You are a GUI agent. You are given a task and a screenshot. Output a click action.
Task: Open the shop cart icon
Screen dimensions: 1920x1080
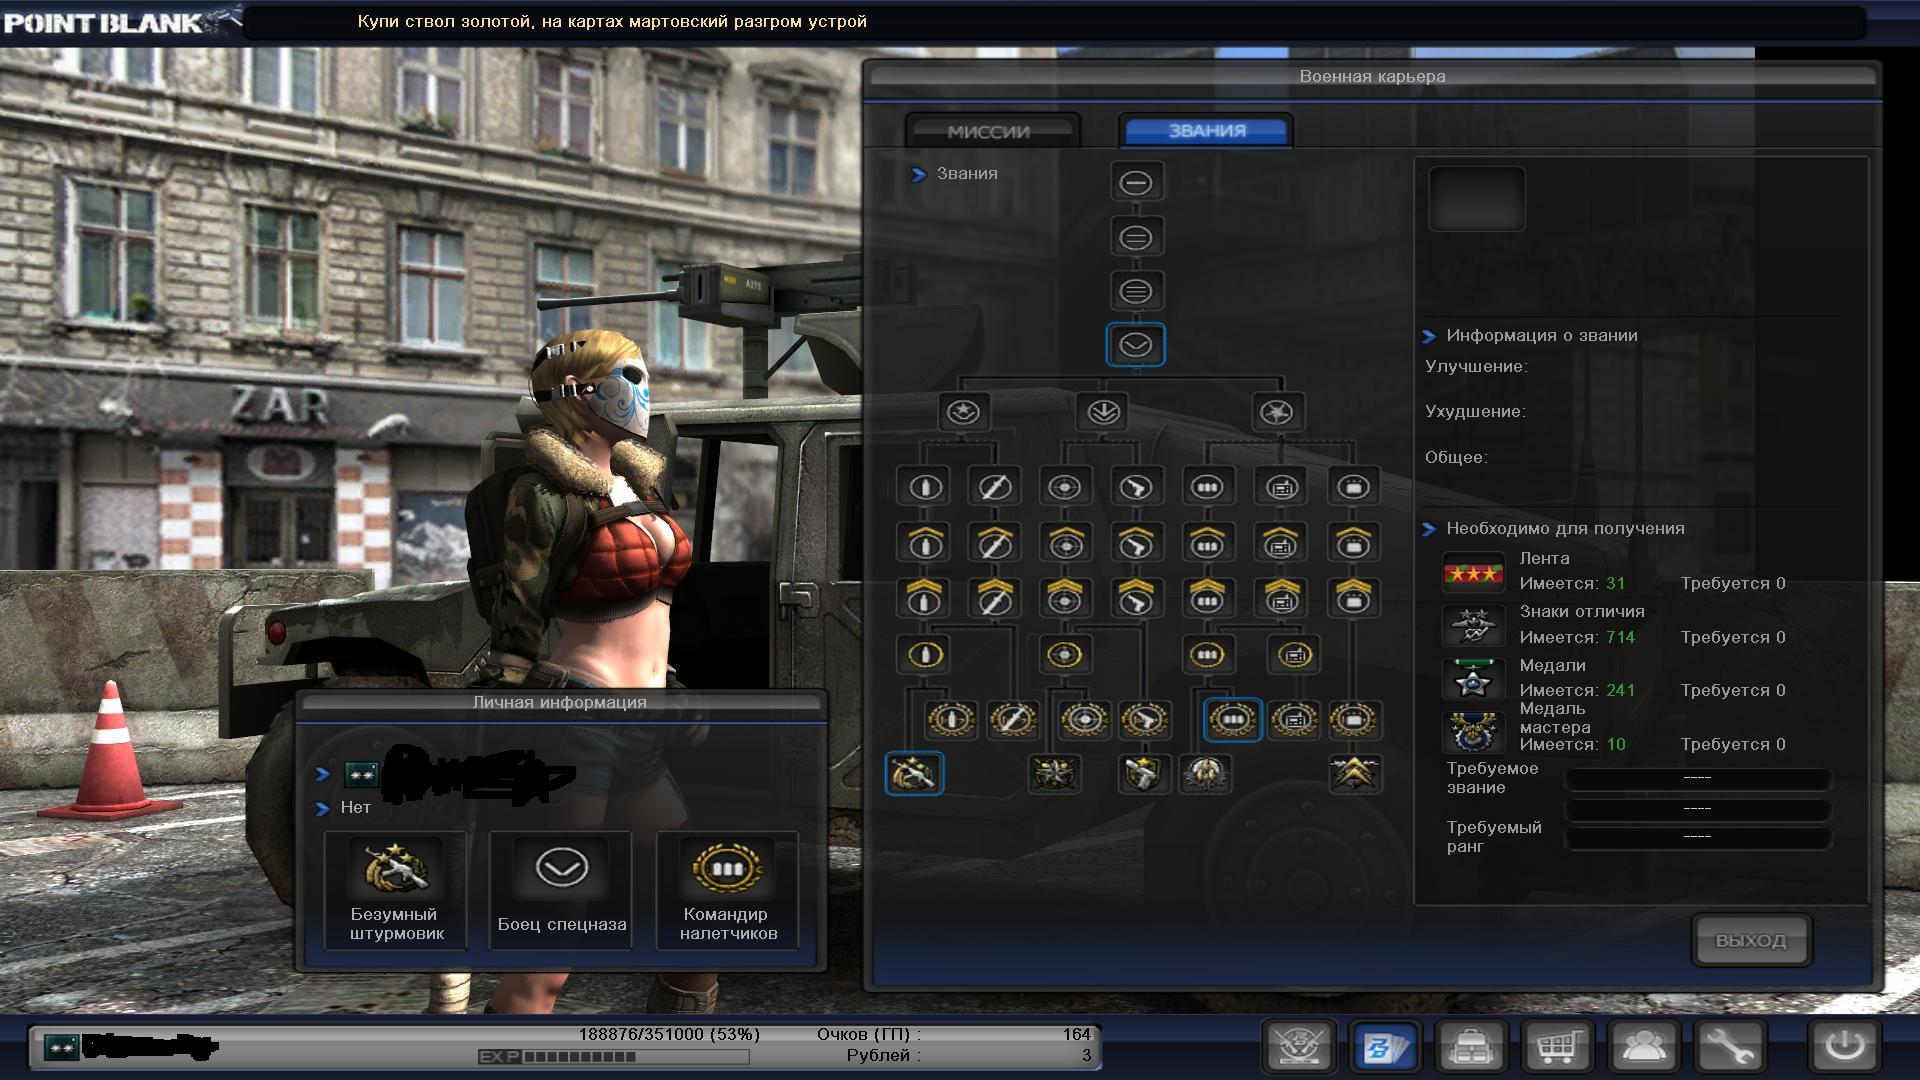[x=1557, y=1047]
